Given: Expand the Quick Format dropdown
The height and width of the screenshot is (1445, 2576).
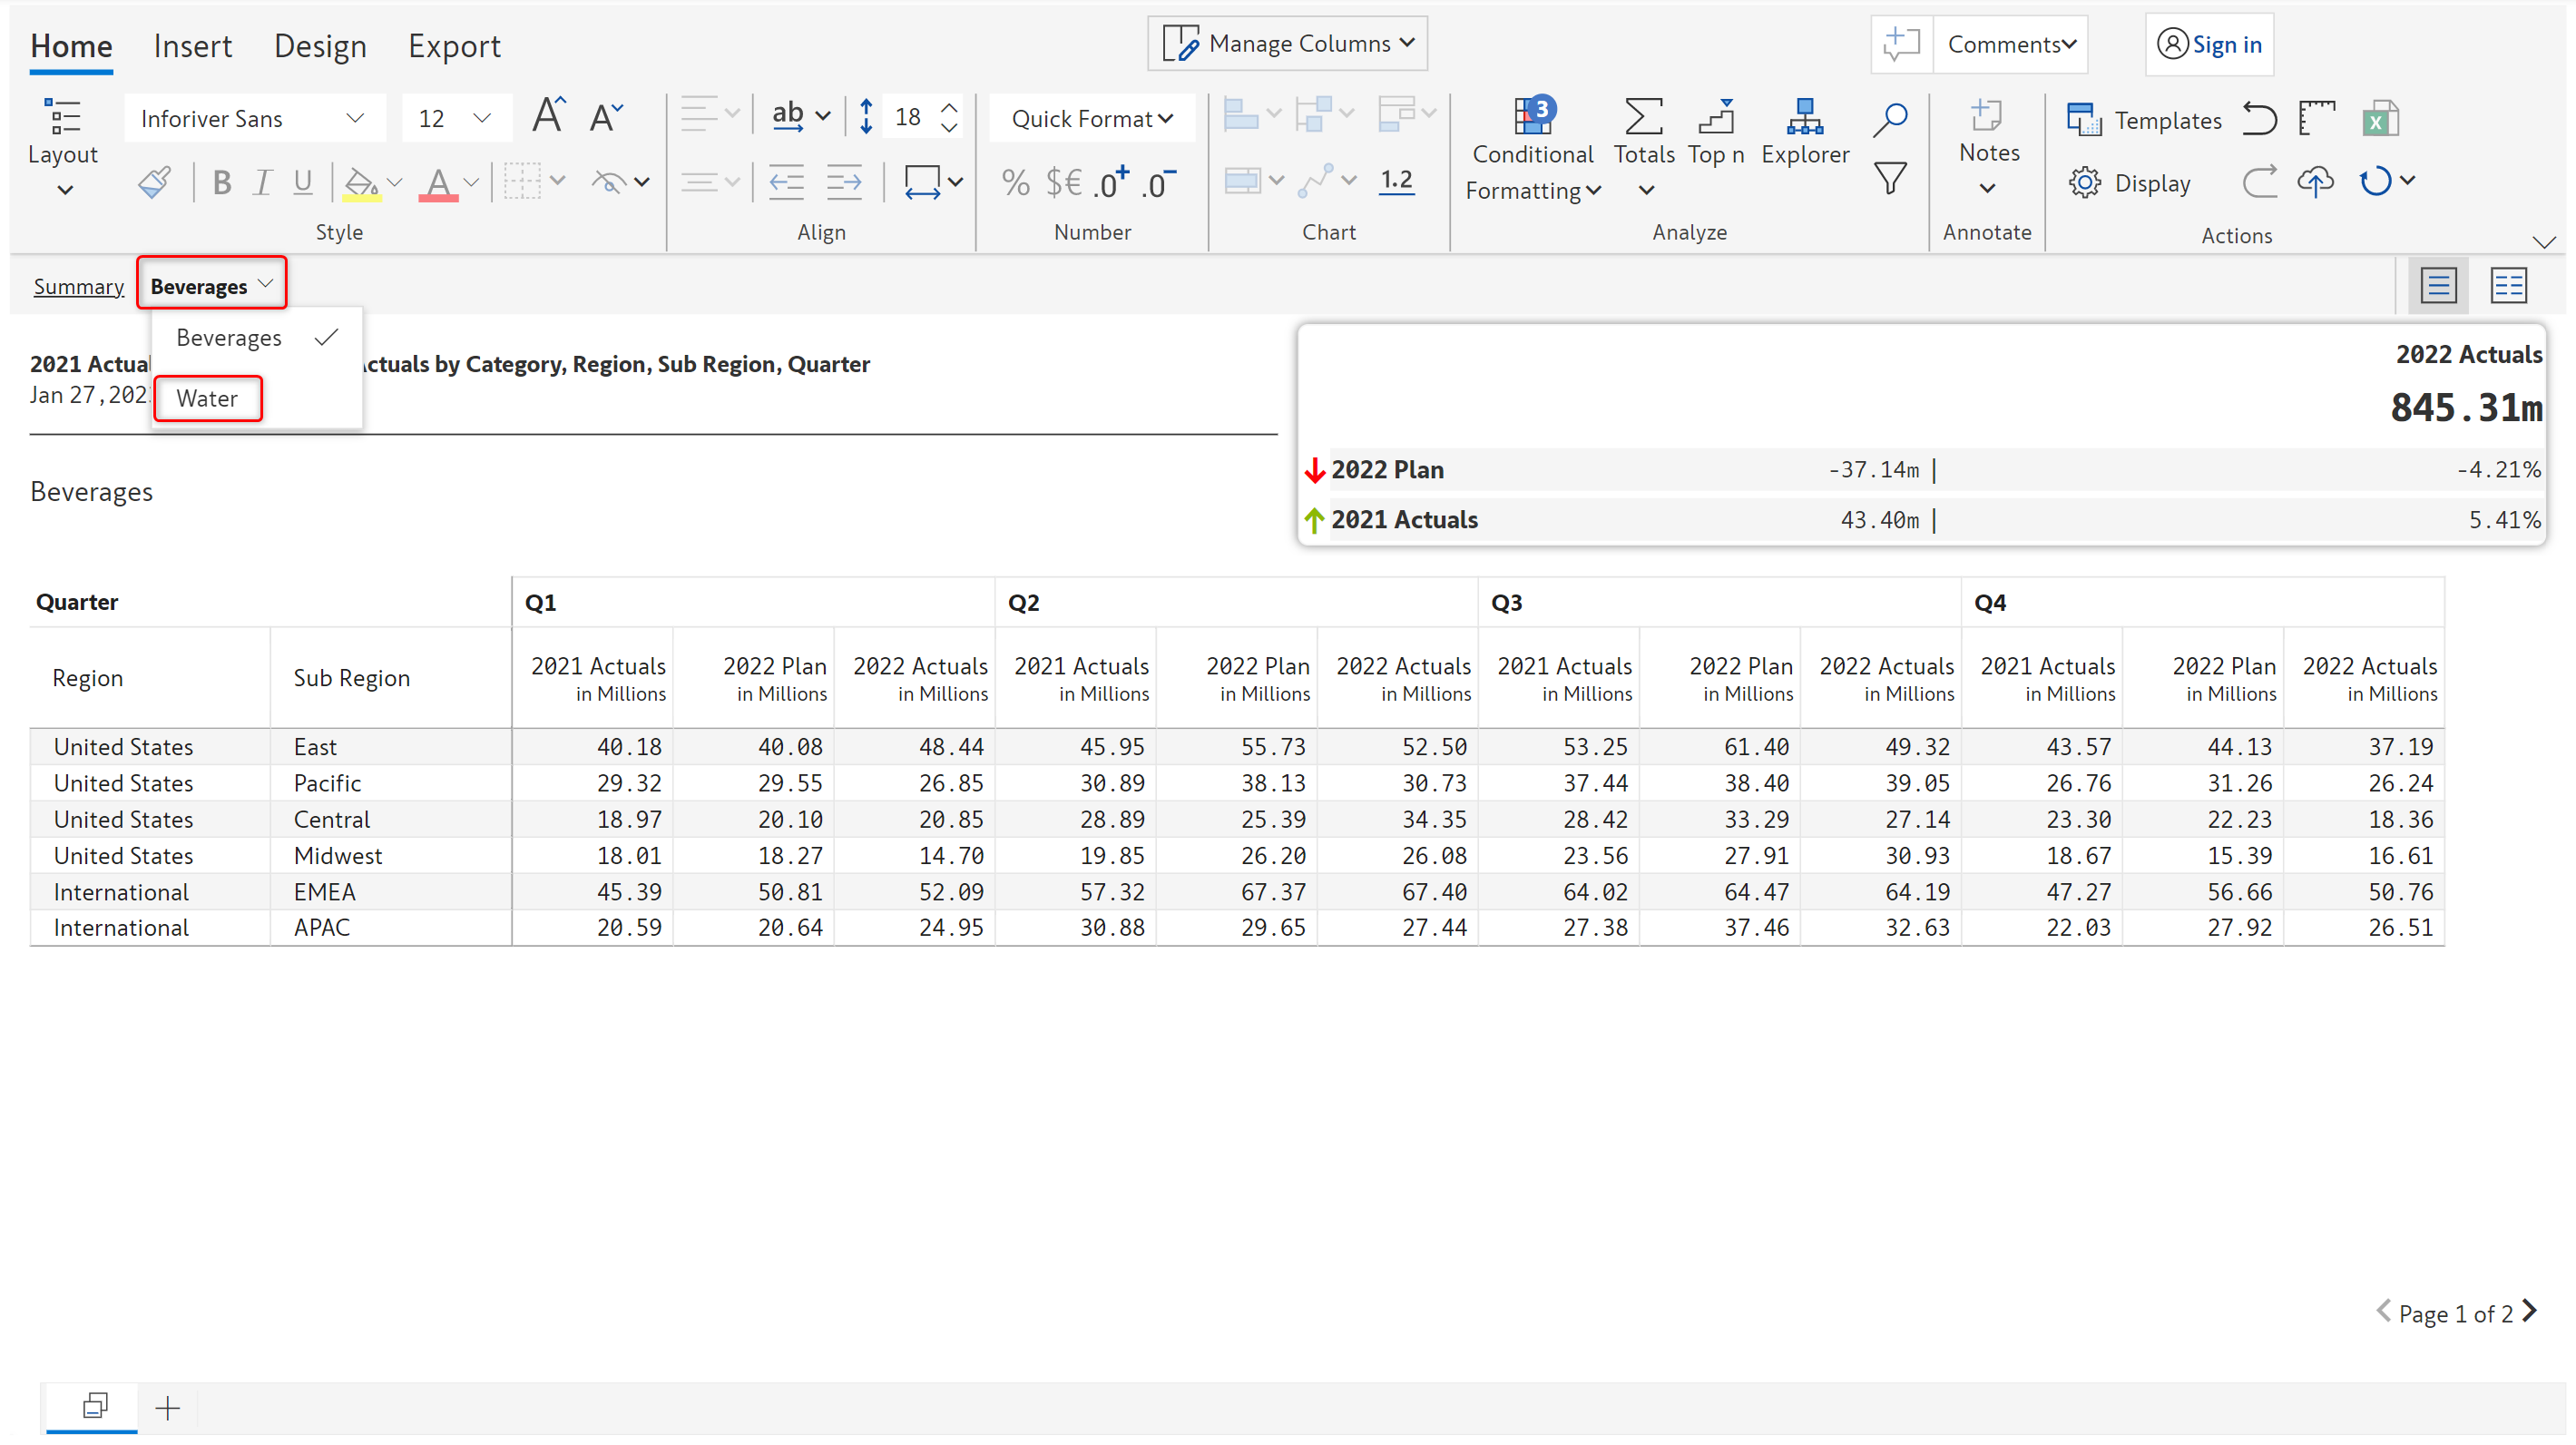Looking at the screenshot, I should [x=1091, y=119].
